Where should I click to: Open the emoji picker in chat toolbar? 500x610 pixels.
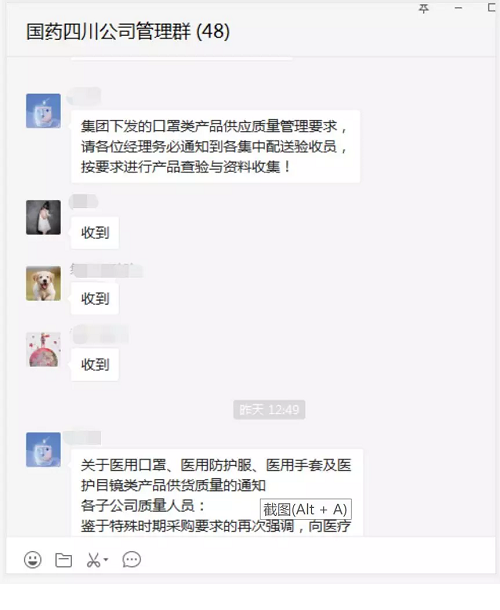click(33, 560)
